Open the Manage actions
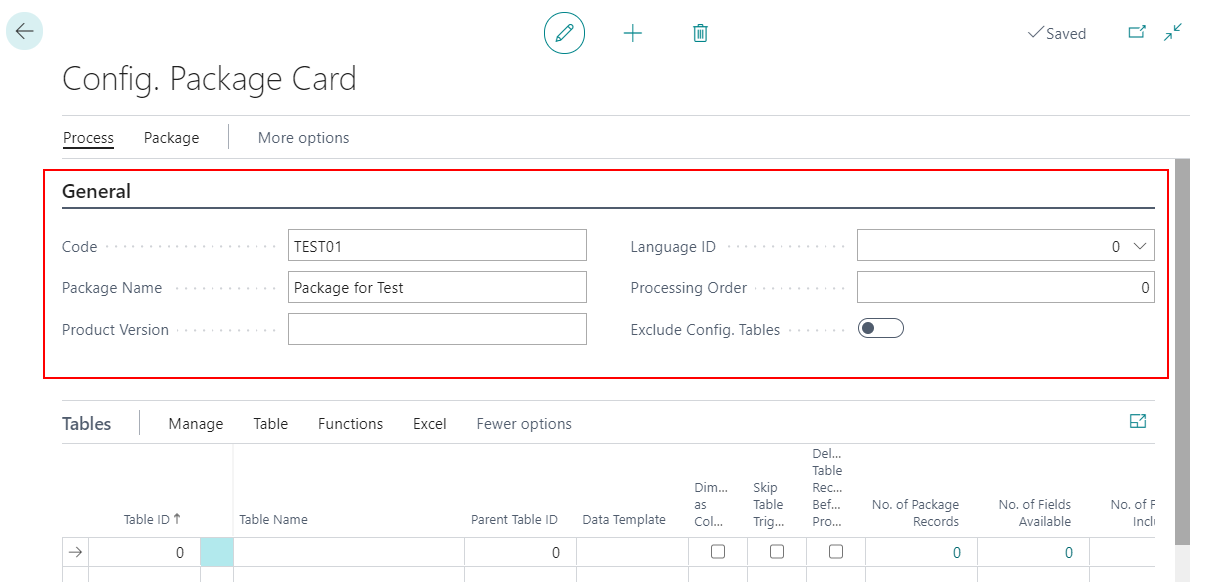Image resolution: width=1224 pixels, height=582 pixels. coord(195,423)
